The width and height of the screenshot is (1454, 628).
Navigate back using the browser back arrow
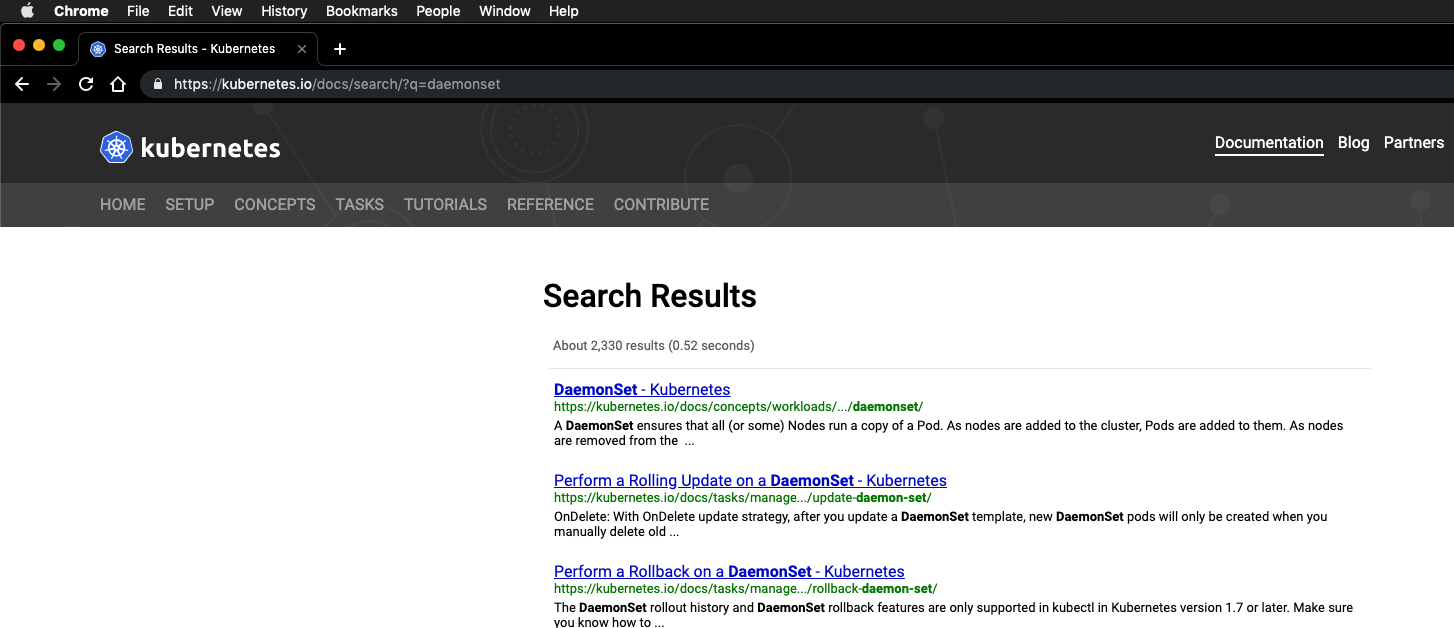[22, 84]
